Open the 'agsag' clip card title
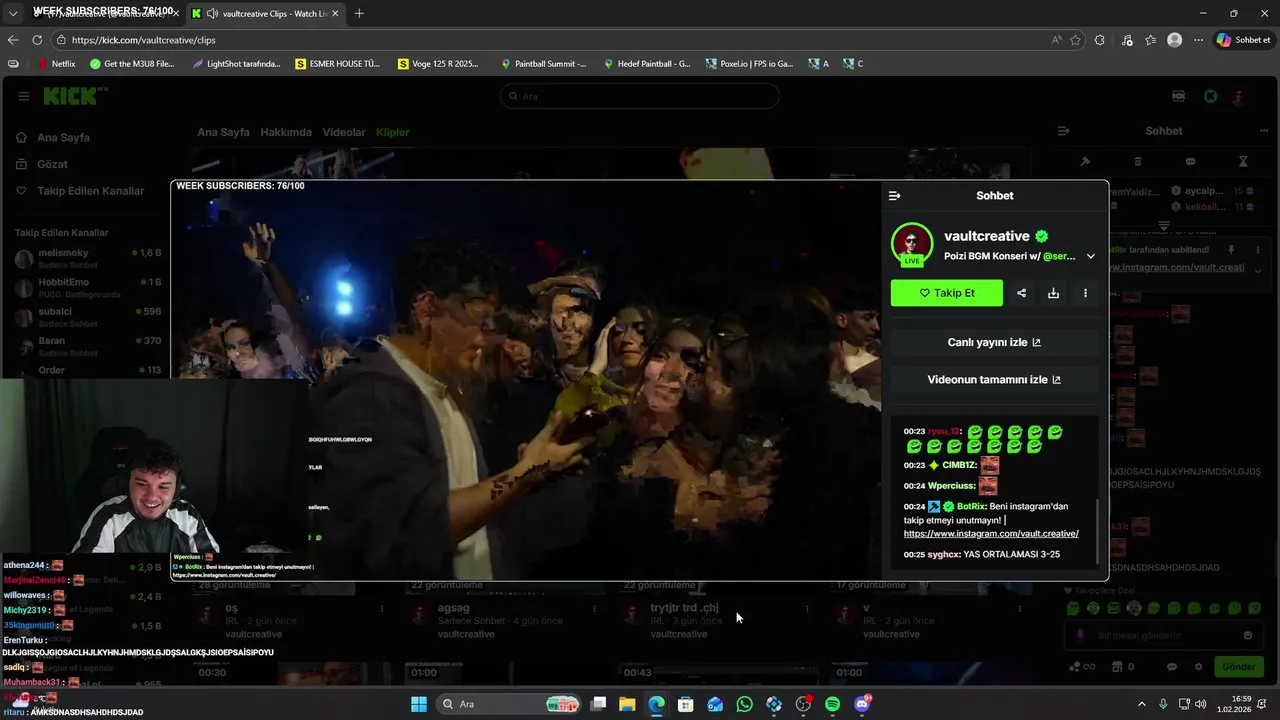 pos(453,608)
